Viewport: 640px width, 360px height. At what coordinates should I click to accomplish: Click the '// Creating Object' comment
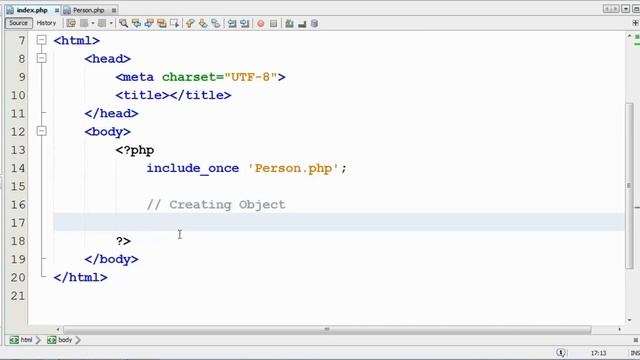click(216, 204)
